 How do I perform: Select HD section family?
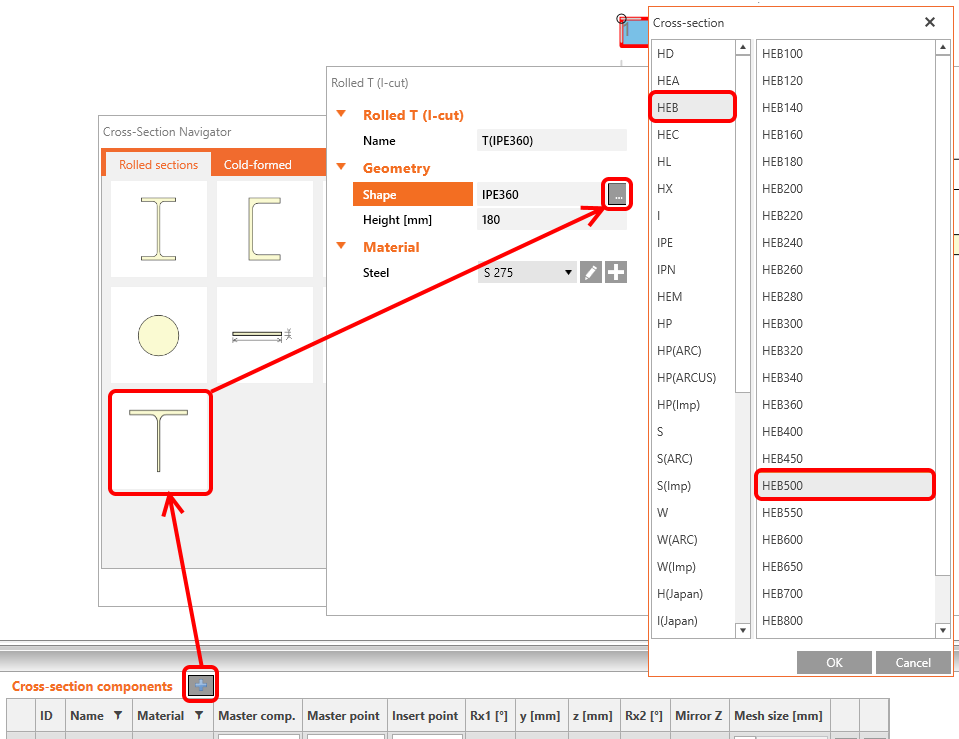(693, 54)
